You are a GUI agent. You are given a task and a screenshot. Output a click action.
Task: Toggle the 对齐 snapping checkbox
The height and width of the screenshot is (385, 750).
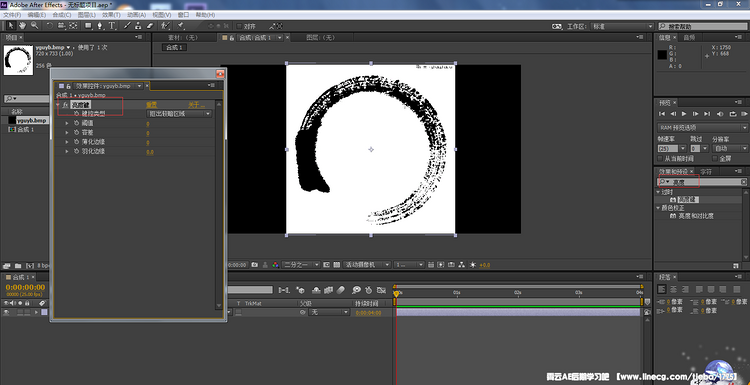pos(239,26)
